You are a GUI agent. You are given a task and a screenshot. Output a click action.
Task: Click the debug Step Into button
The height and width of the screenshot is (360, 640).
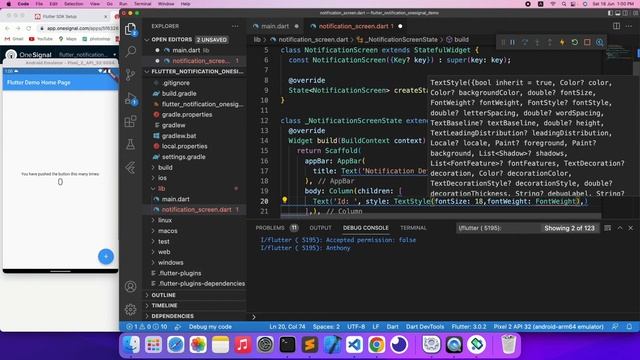coord(537,42)
